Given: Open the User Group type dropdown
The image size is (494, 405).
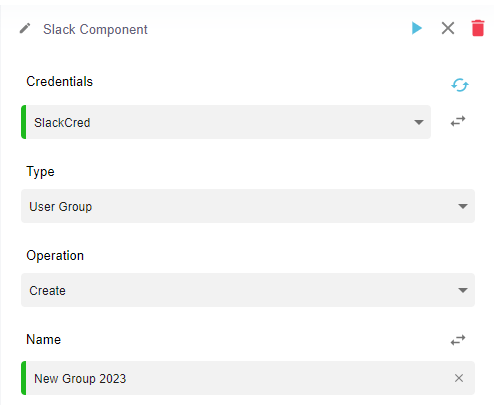Looking at the screenshot, I should (x=248, y=206).
